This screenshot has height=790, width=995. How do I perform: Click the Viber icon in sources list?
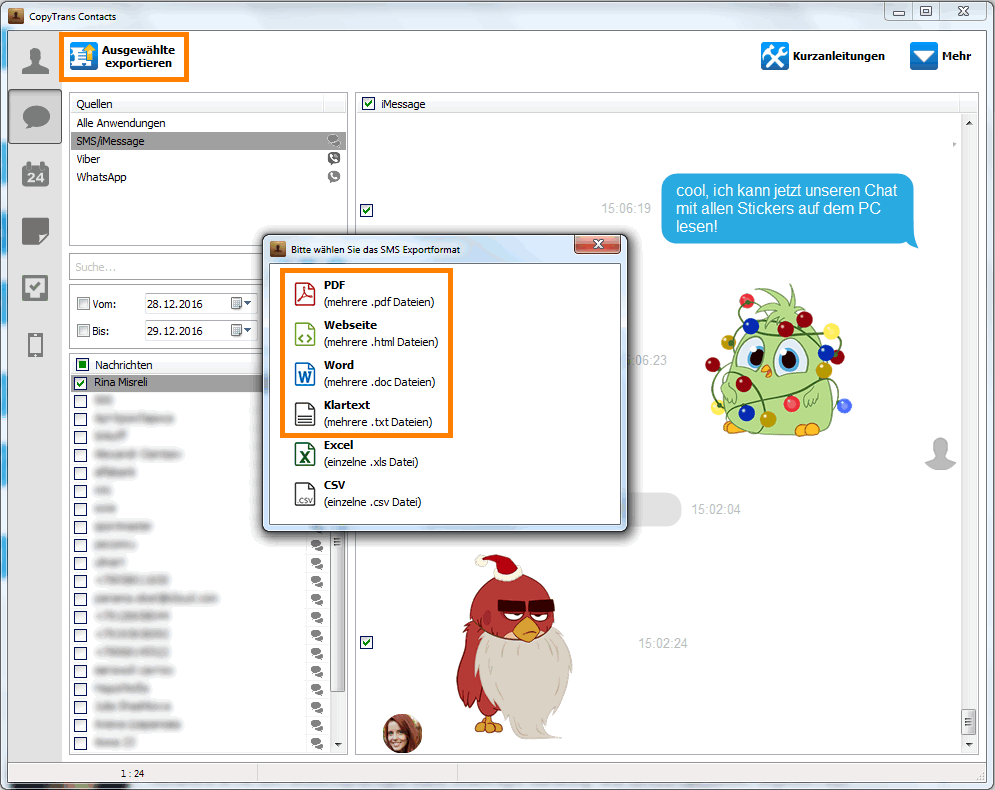coord(334,159)
